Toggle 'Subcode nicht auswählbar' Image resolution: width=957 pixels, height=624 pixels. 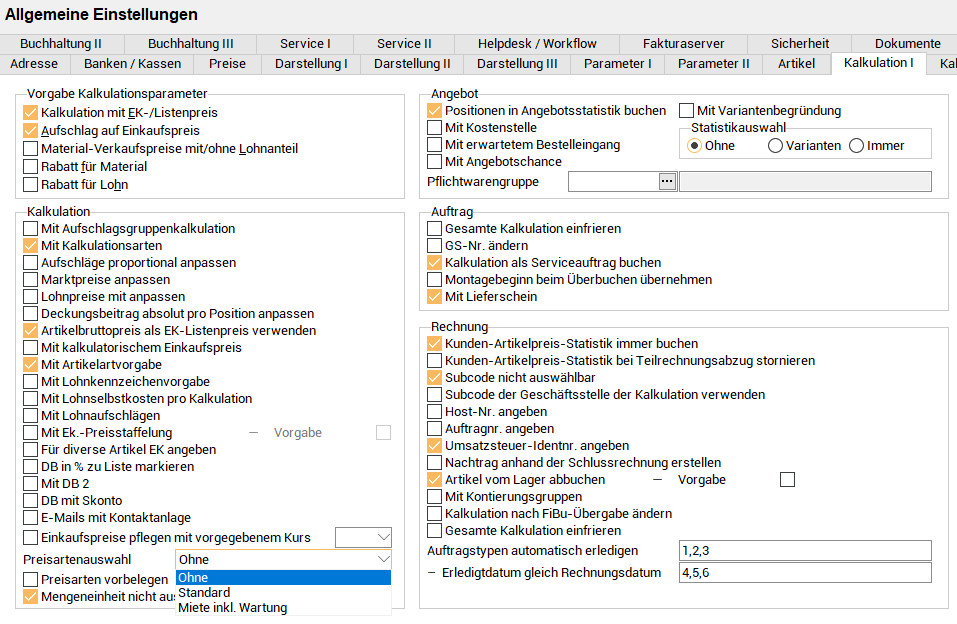[x=435, y=377]
